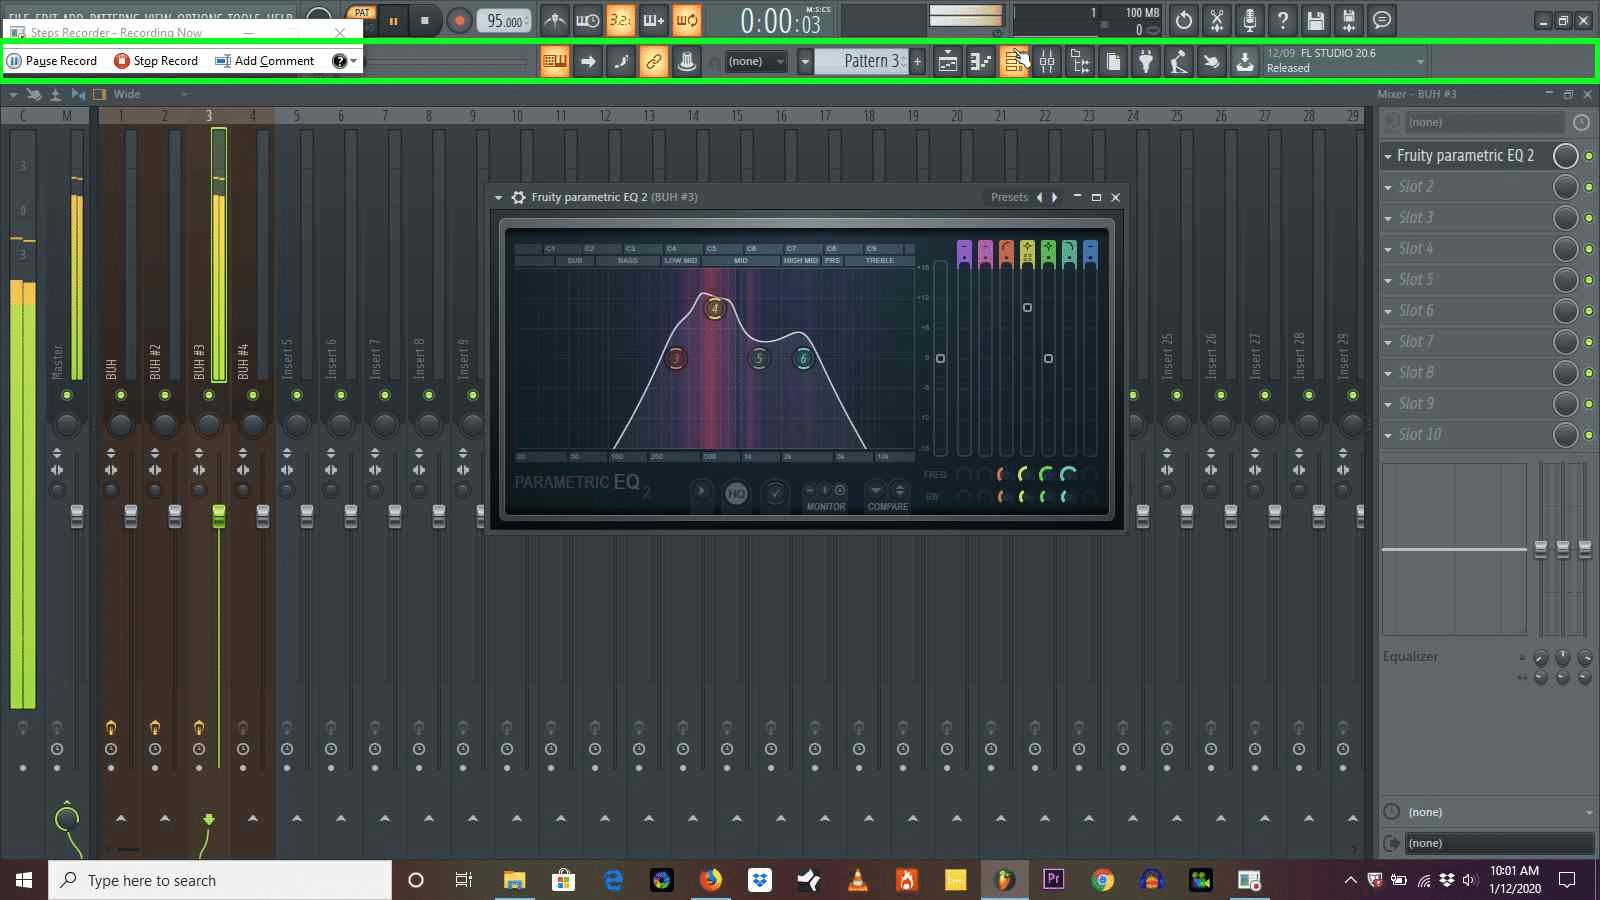Click the Master track volume fader

(x=77, y=516)
